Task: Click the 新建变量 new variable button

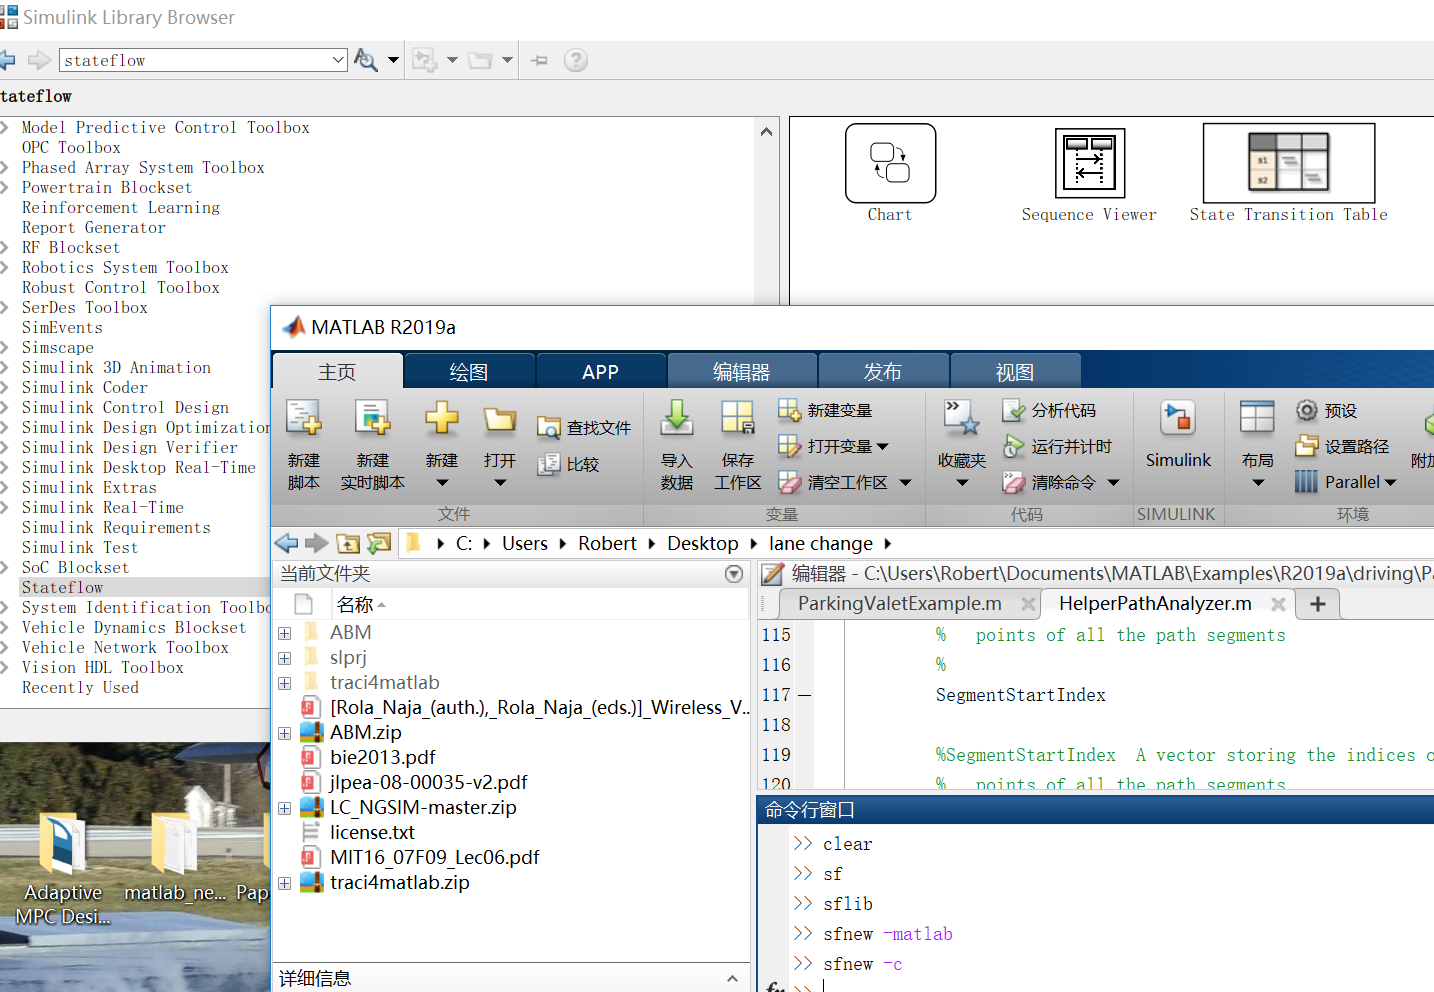Action: pos(825,410)
